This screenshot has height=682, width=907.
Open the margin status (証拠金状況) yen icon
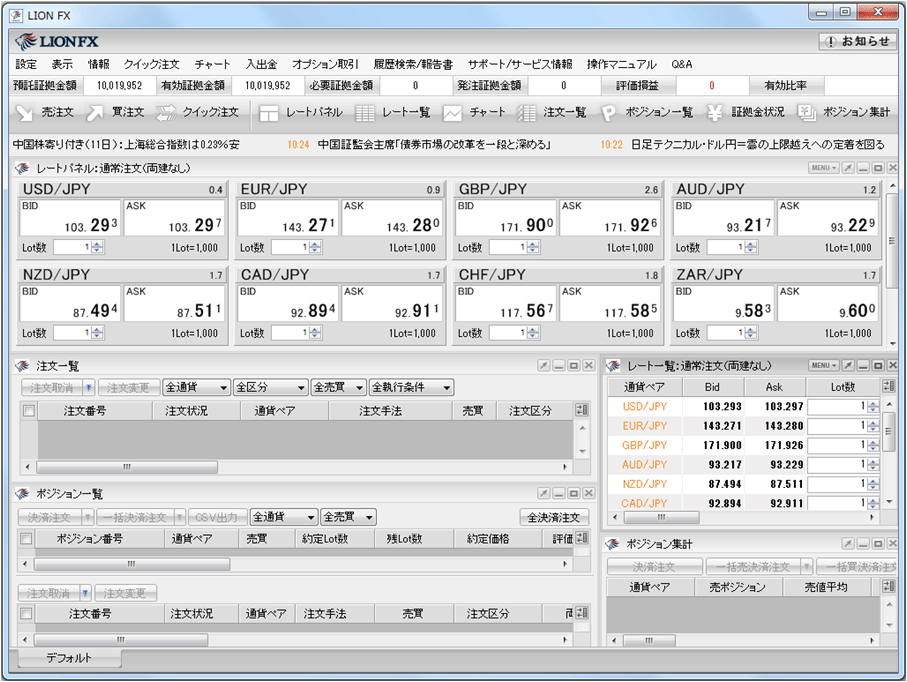(x=714, y=112)
